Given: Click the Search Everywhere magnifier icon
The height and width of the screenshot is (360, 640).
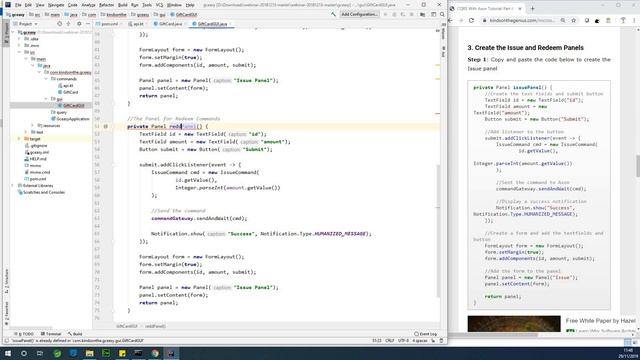Looking at the screenshot, I should click(x=442, y=14).
